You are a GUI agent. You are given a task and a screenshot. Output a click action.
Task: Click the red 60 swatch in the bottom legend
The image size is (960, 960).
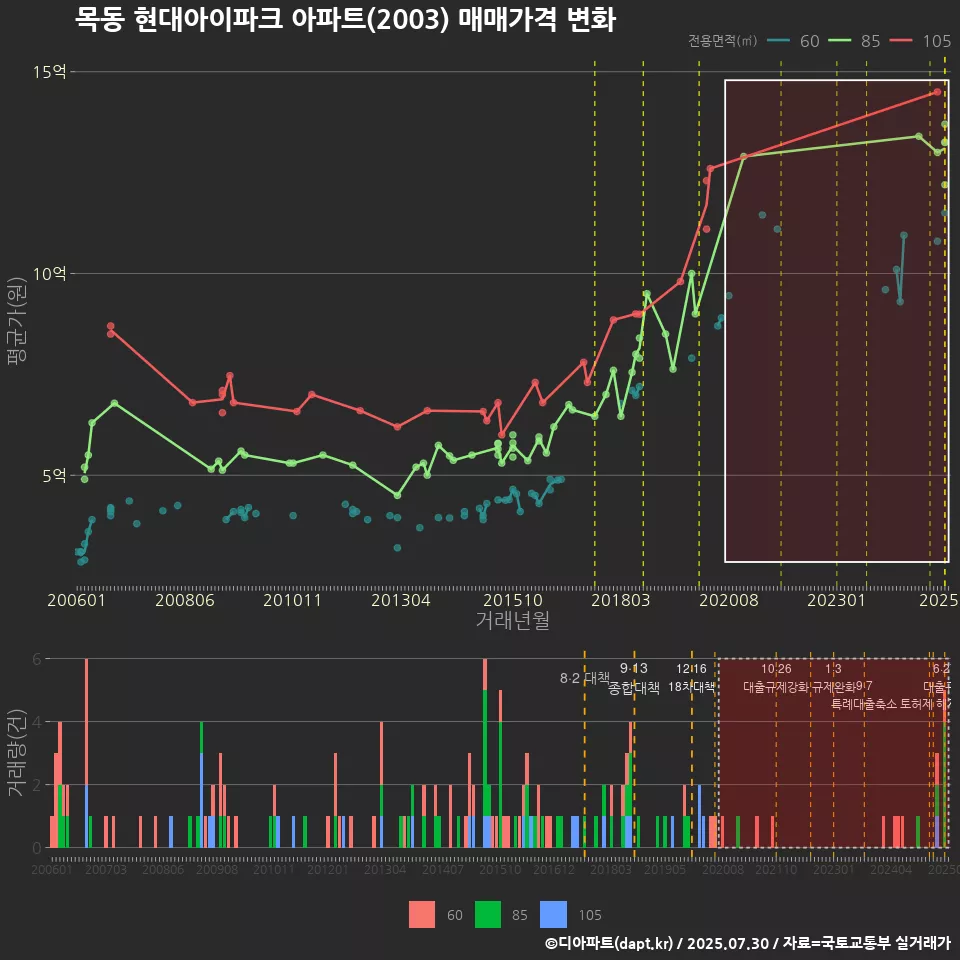tap(422, 915)
